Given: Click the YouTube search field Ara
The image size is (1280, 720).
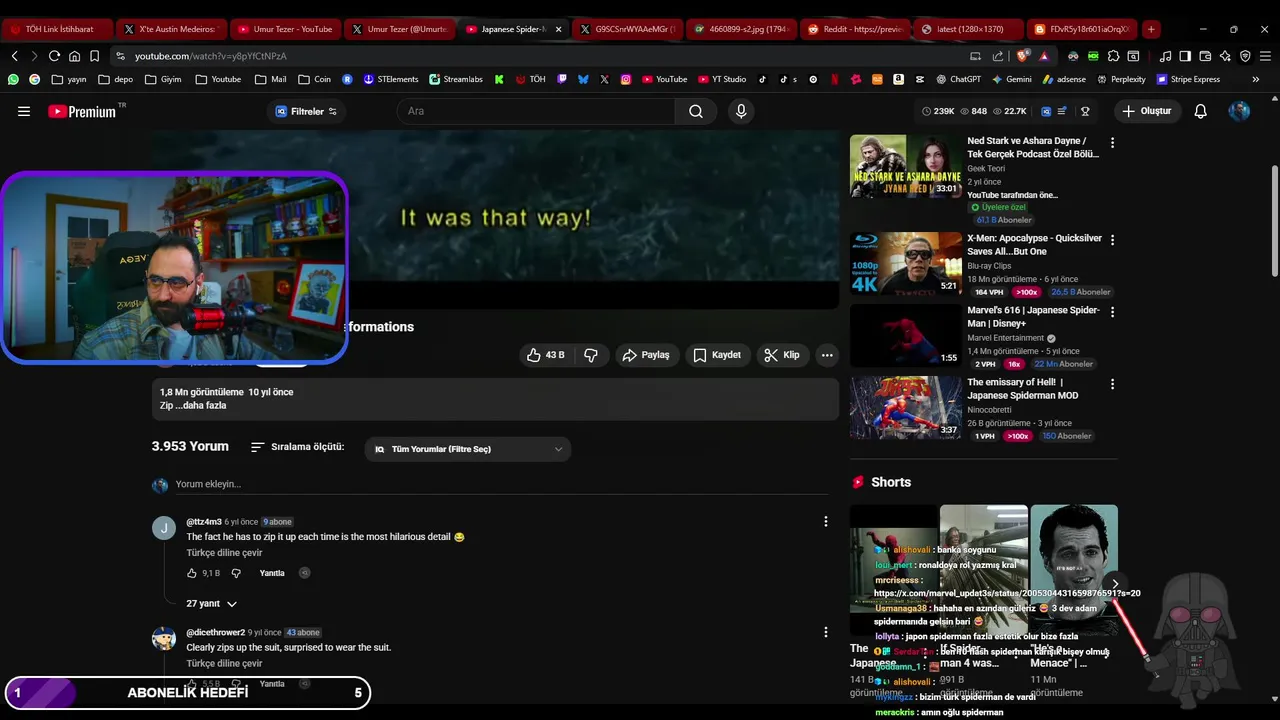Looking at the screenshot, I should click(536, 111).
